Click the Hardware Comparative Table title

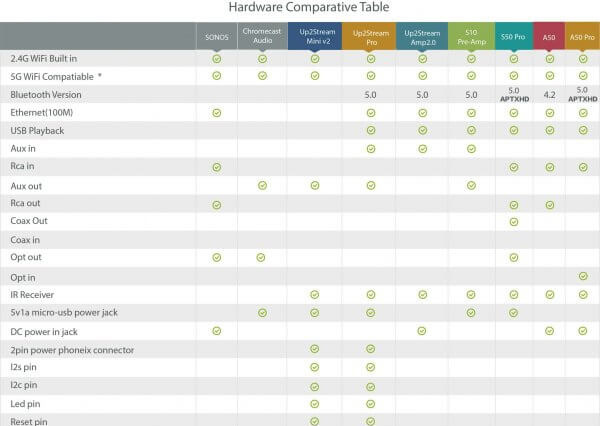300,8
